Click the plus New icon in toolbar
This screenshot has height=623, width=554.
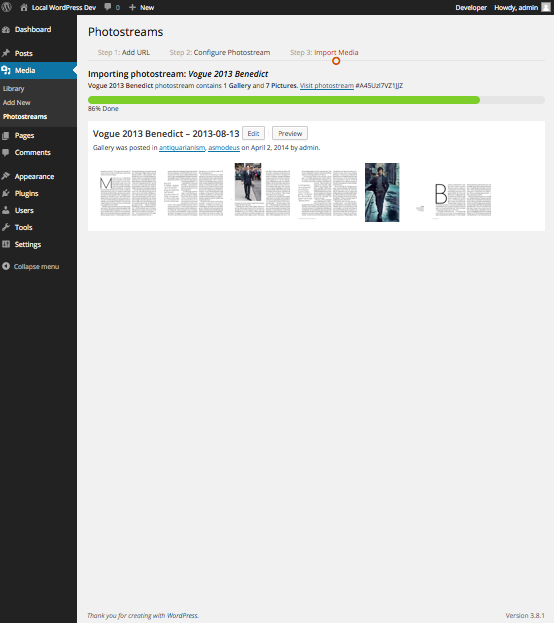coord(132,8)
